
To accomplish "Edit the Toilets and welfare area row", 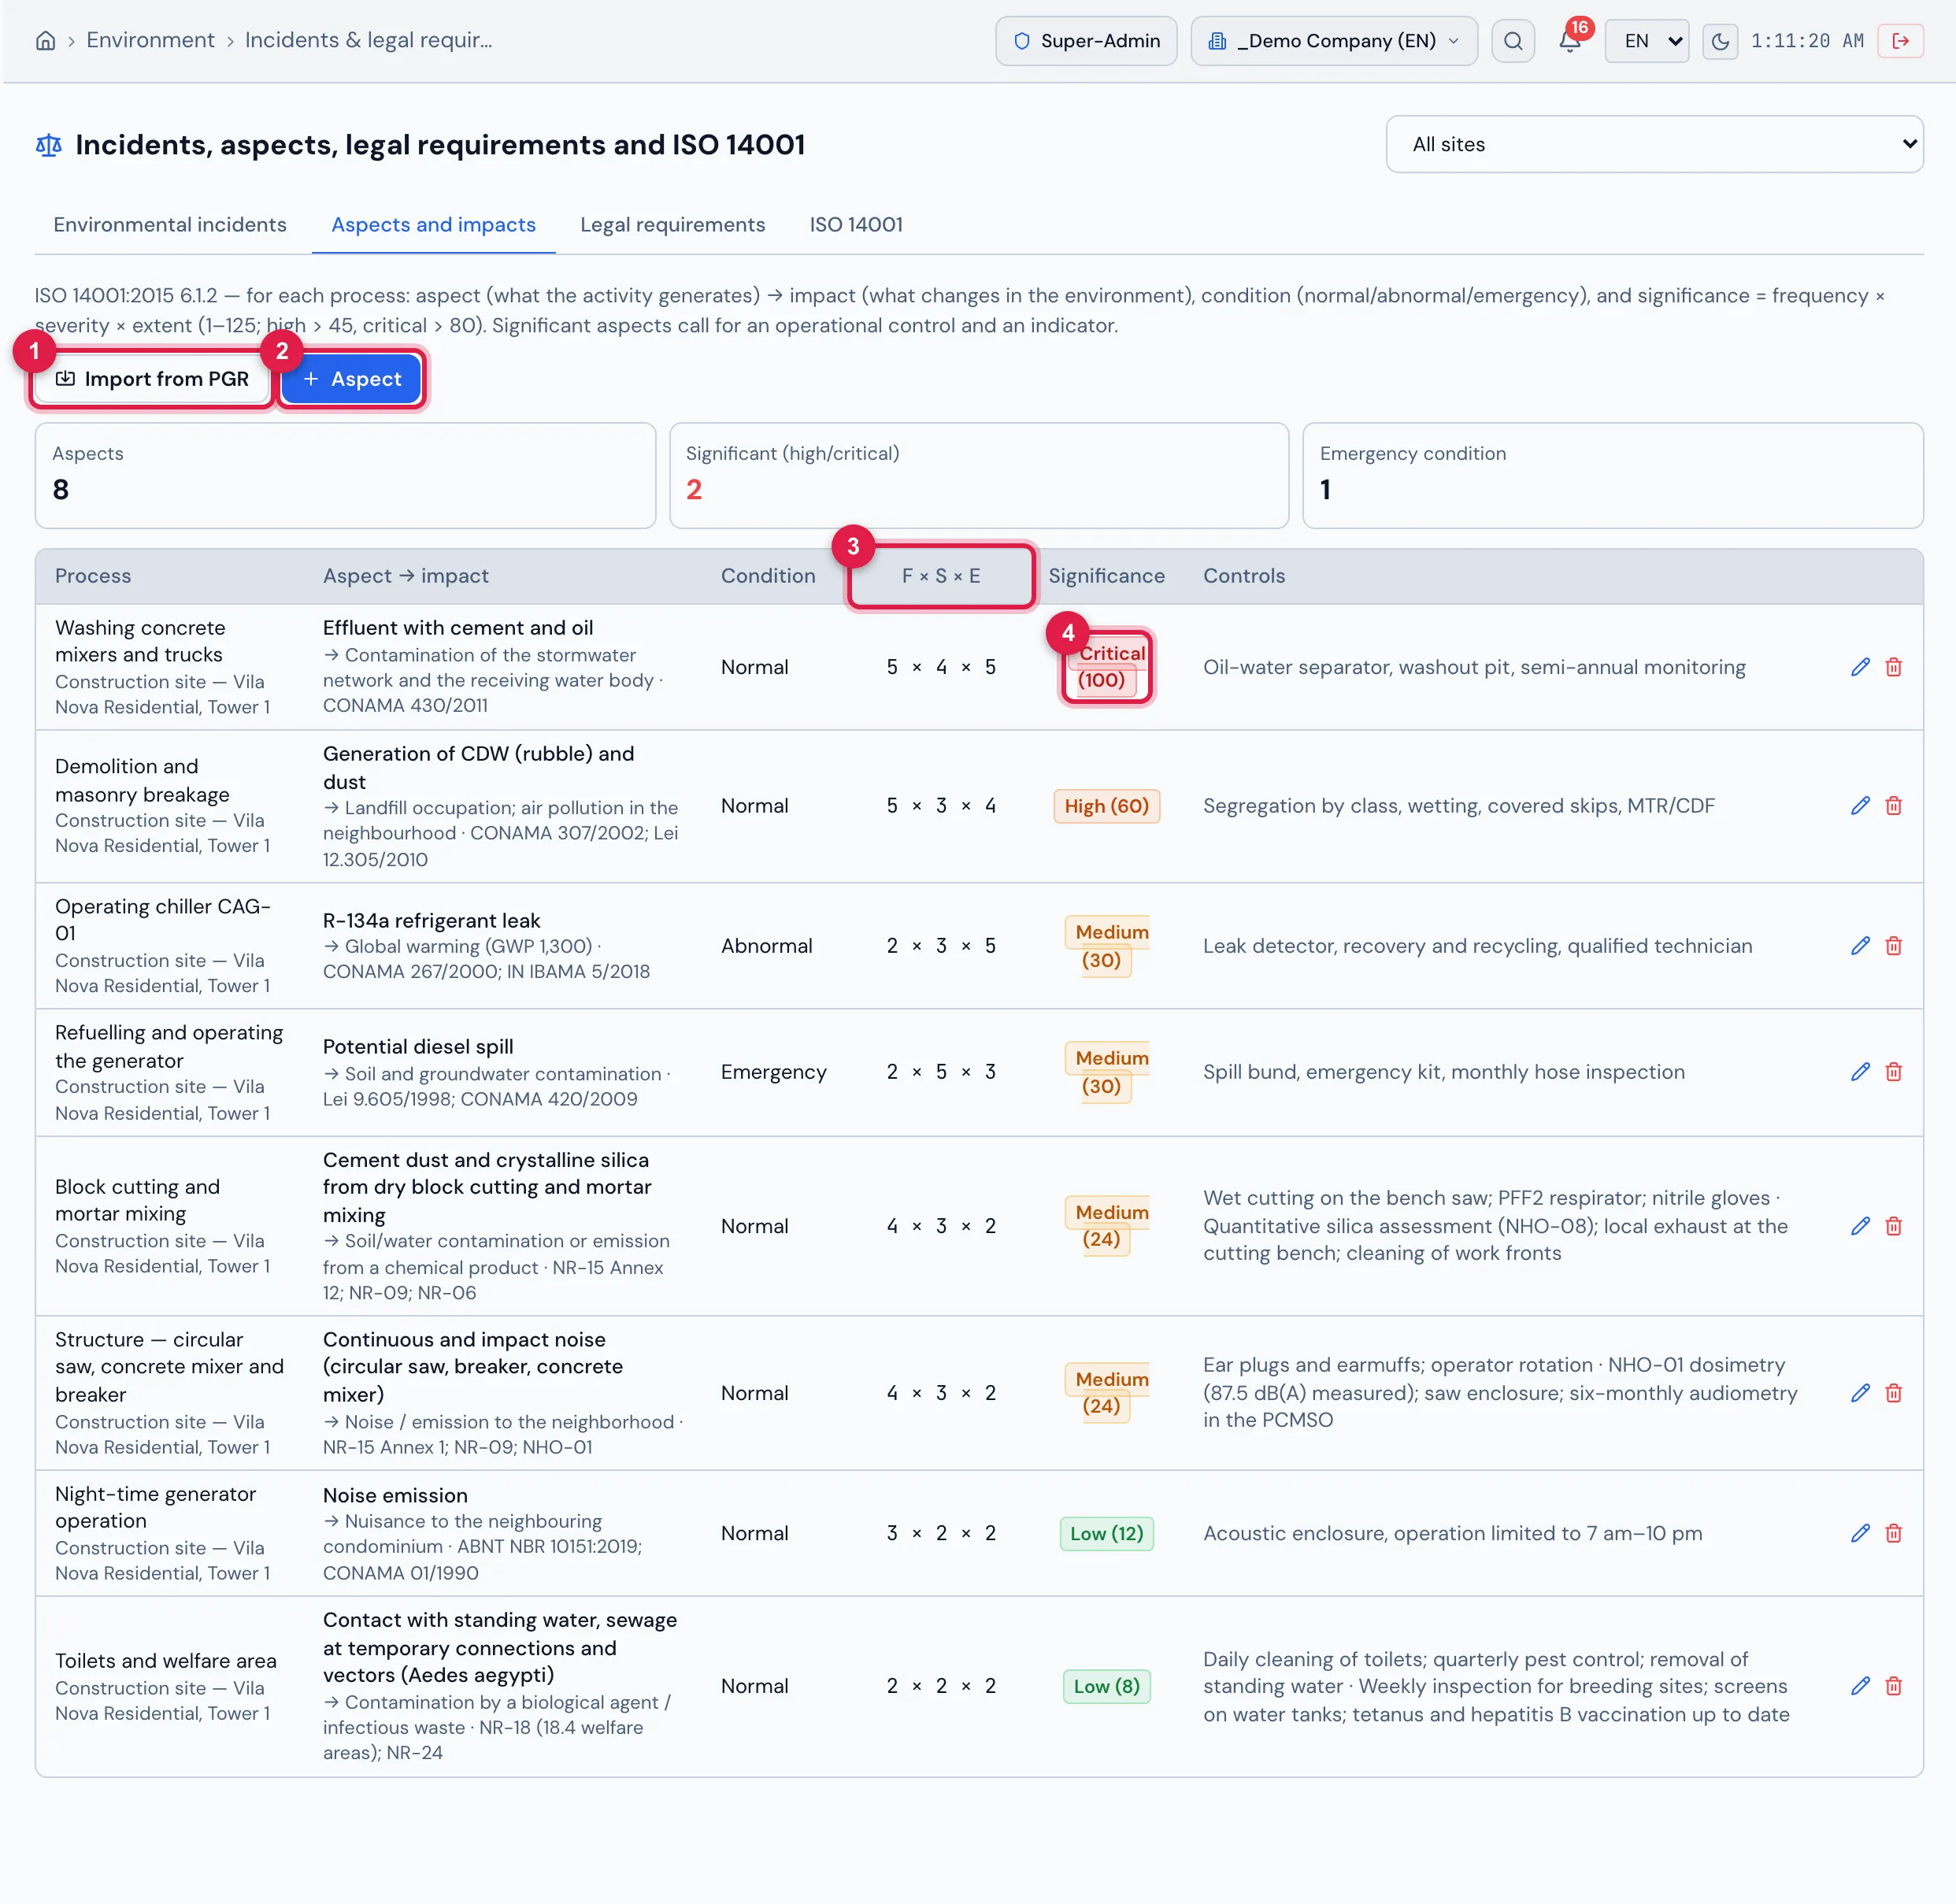I will pyautogui.click(x=1860, y=1686).
